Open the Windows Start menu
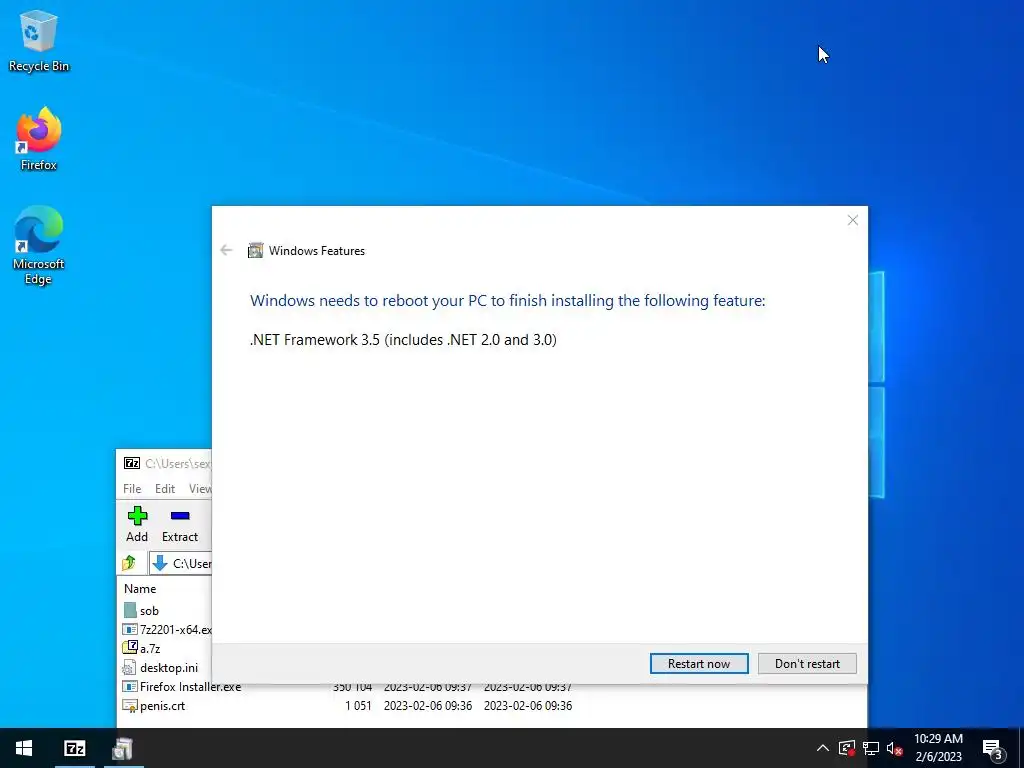This screenshot has width=1024, height=768. [x=24, y=748]
